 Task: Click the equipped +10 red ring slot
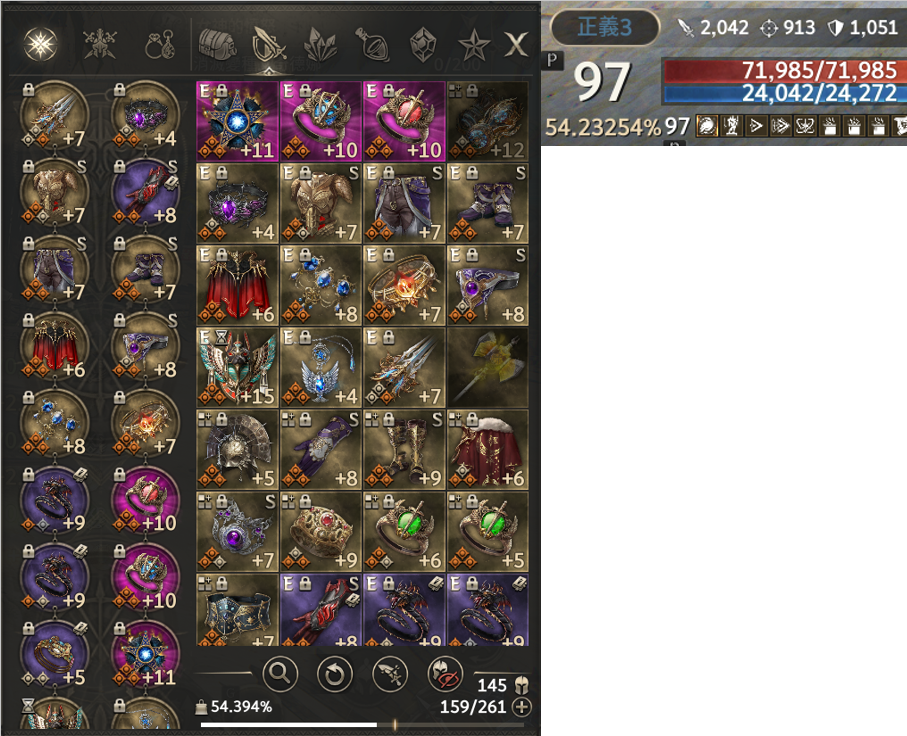point(145,500)
